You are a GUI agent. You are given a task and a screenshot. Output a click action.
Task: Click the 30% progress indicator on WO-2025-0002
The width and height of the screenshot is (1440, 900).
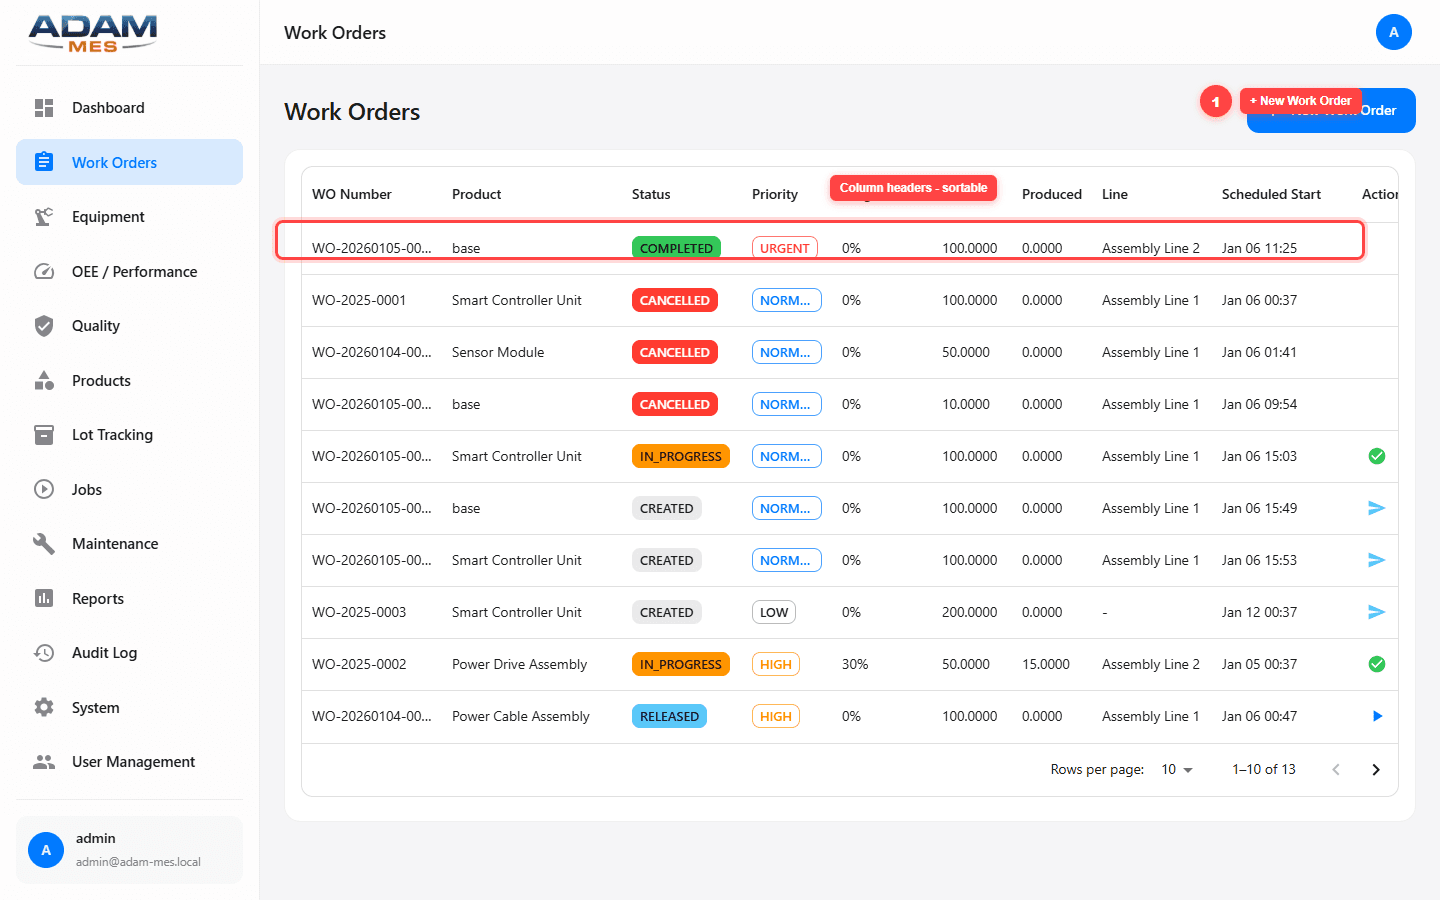[856, 664]
